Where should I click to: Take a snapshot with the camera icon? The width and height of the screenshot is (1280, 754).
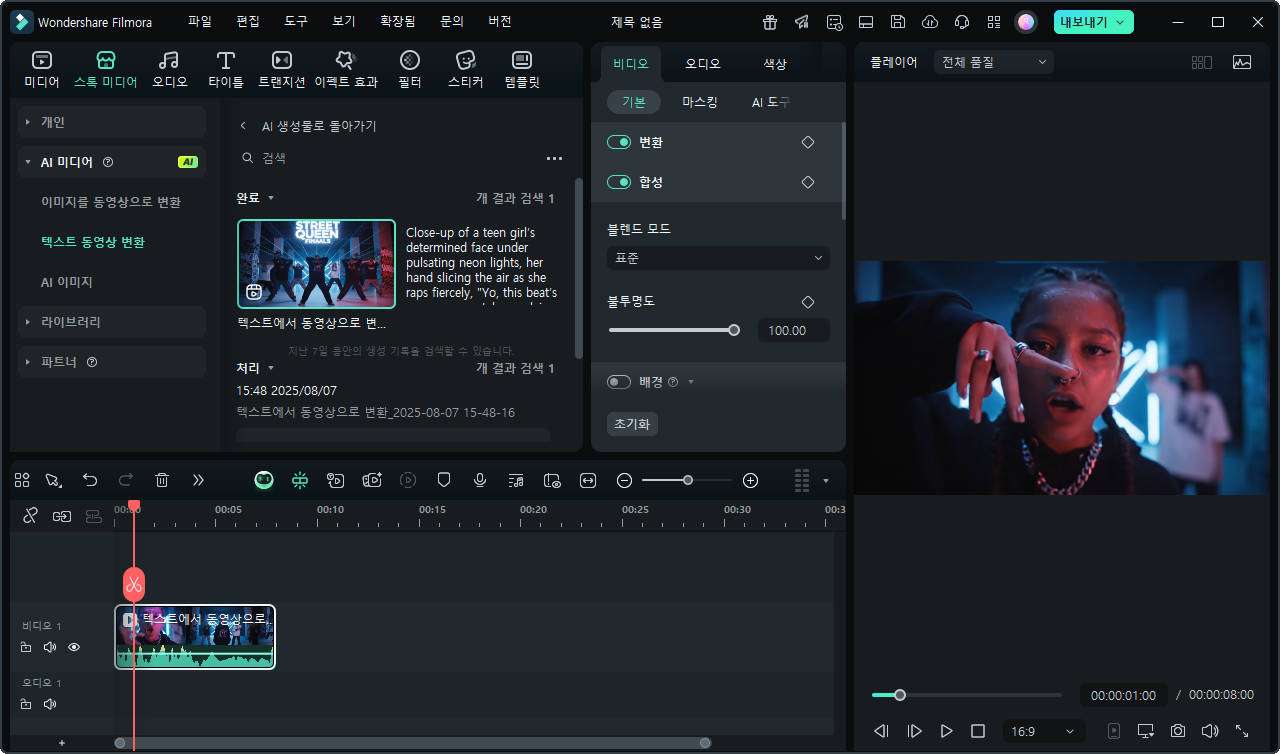pos(1178,731)
